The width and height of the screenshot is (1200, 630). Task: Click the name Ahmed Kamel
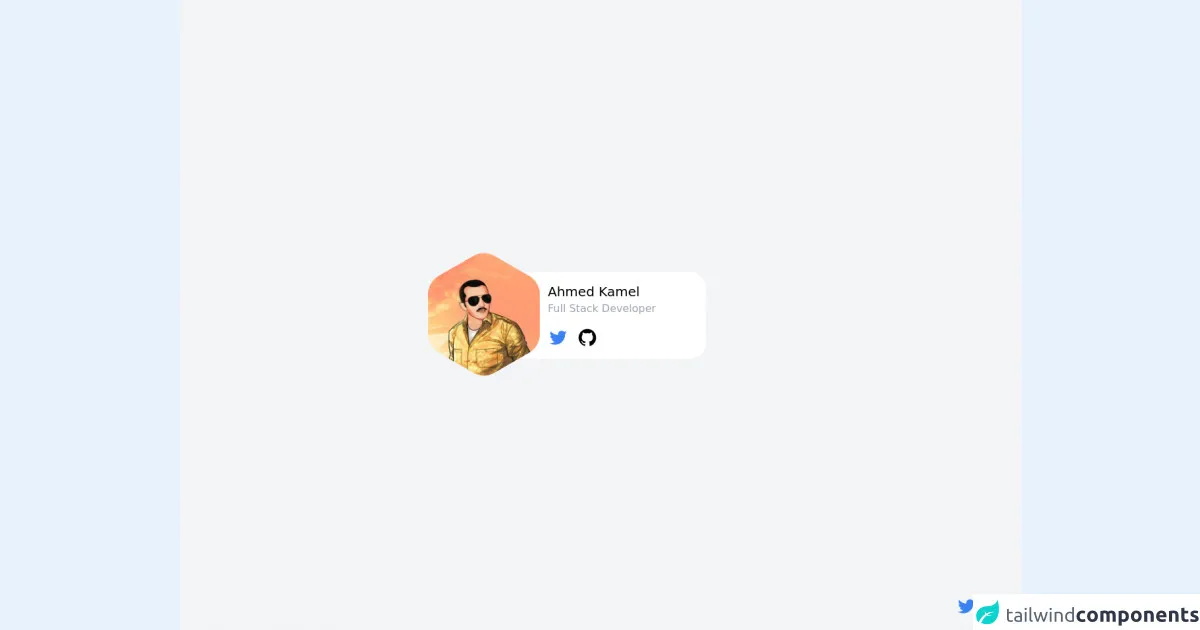coord(593,292)
